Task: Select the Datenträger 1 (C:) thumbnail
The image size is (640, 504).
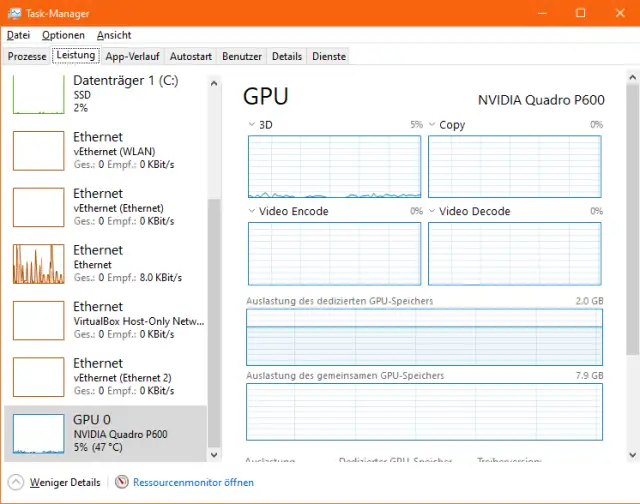Action: coord(38,95)
